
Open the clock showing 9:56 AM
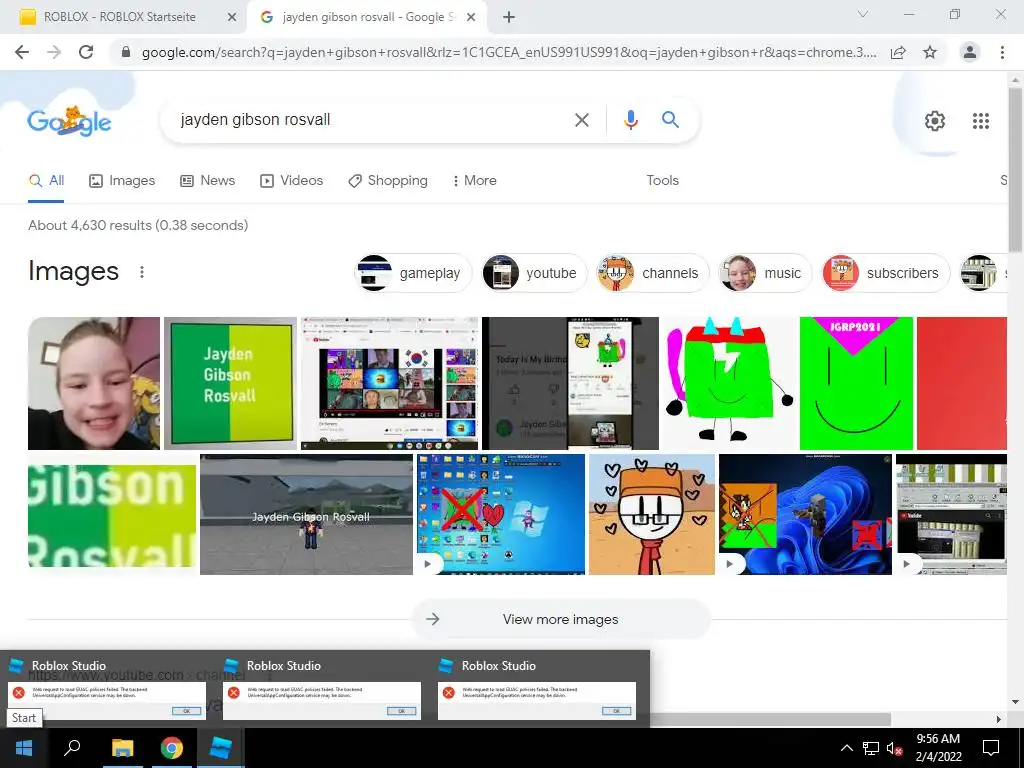point(938,748)
